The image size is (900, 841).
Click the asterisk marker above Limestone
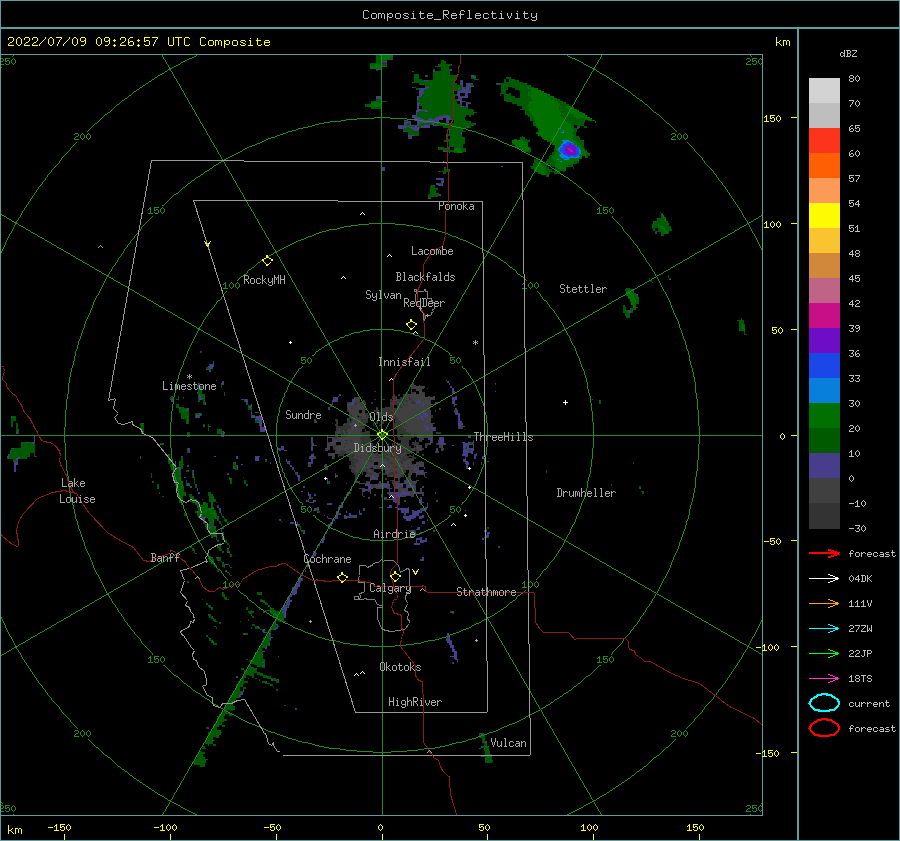(x=189, y=377)
